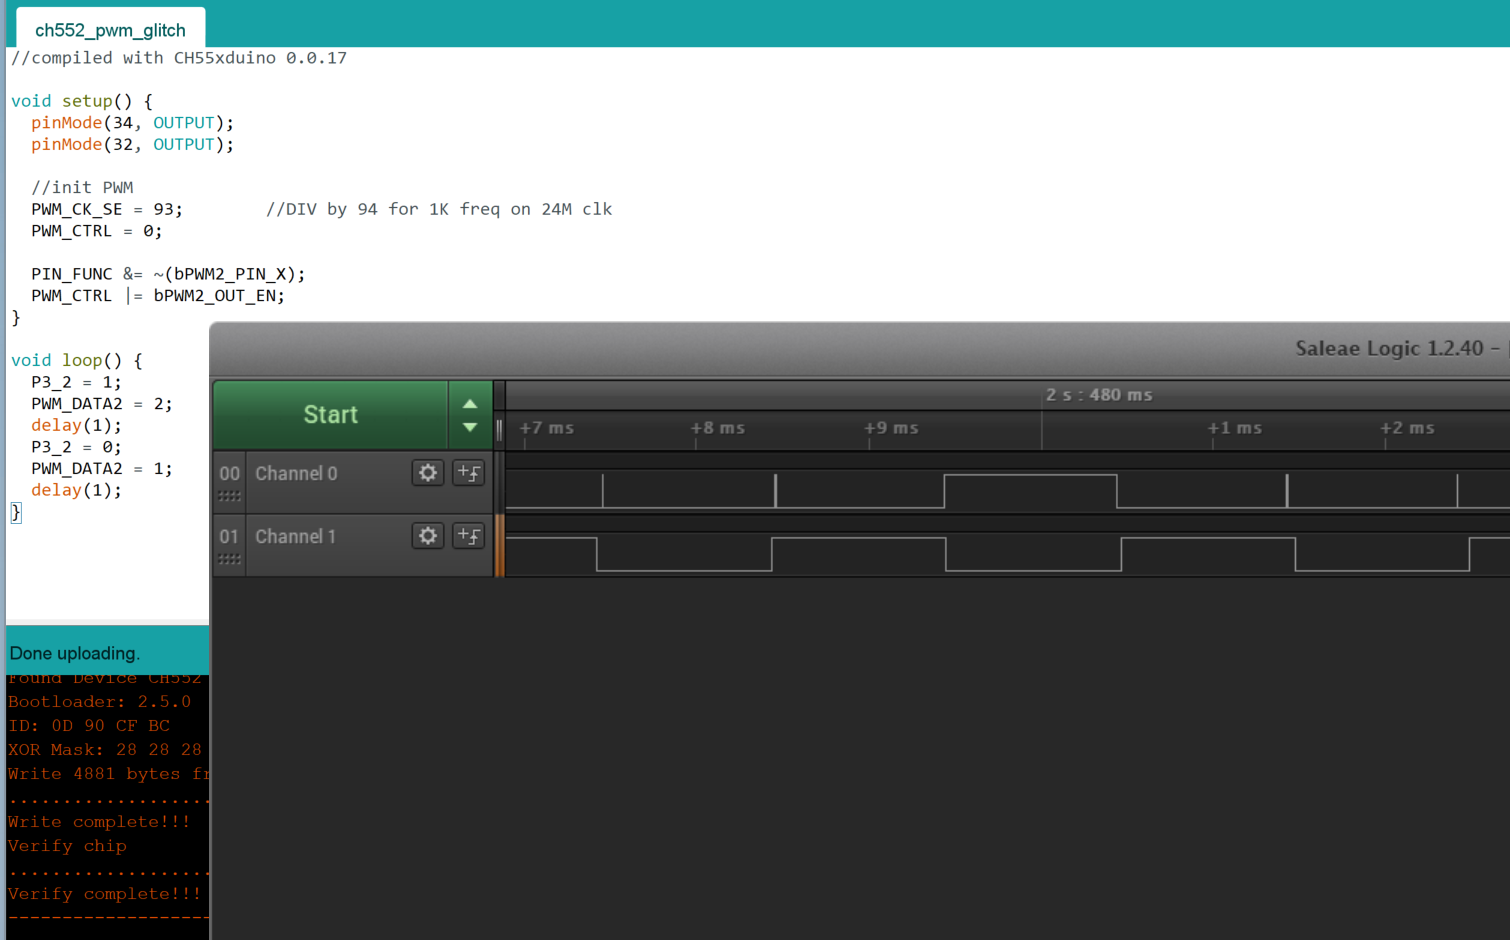Set trigger edge for Channel 0
The height and width of the screenshot is (940, 1510).
point(468,473)
